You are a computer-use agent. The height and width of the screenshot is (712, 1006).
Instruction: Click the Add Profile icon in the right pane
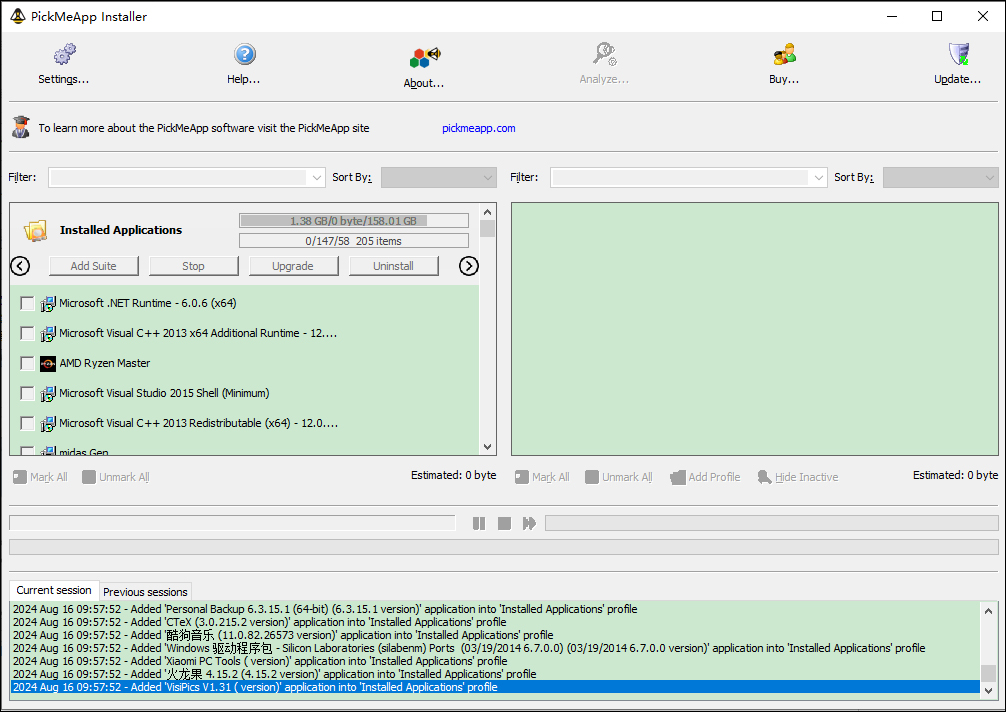click(x=678, y=477)
